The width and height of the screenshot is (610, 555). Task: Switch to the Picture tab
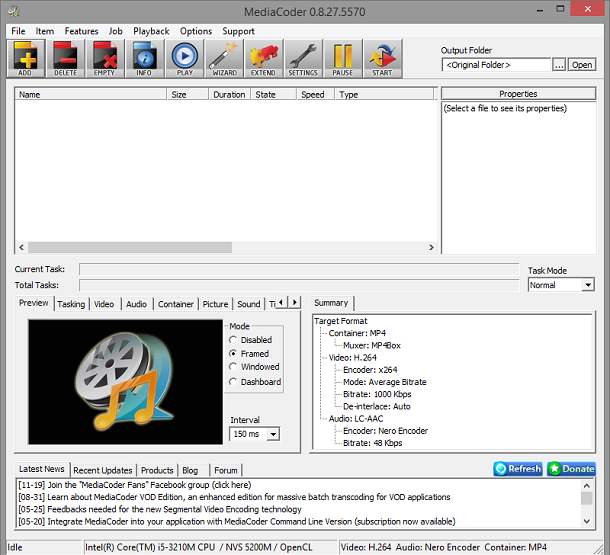pos(215,304)
